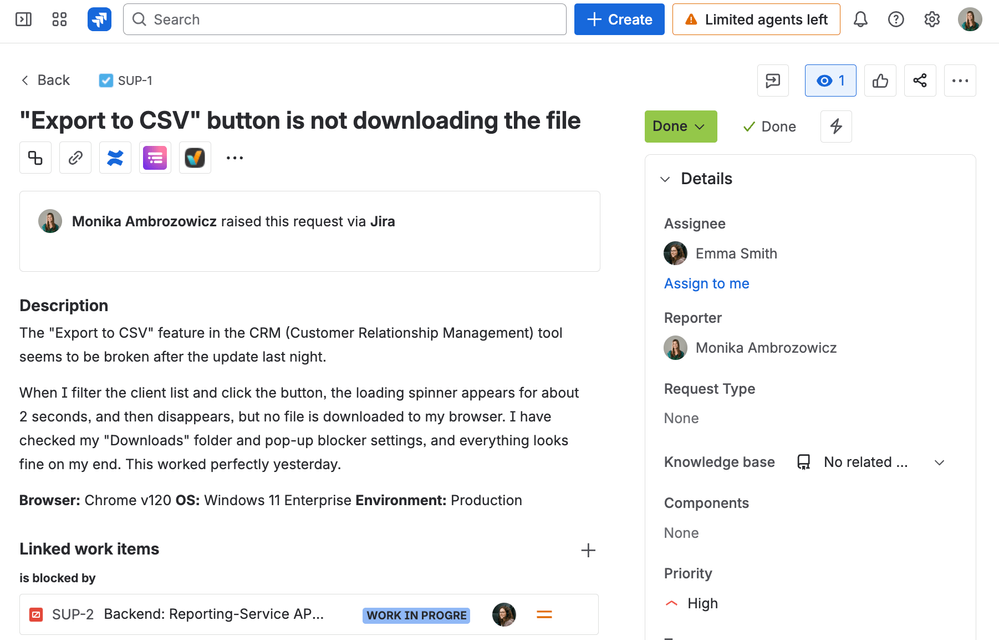Select the purple forms icon on the toolbar
The width and height of the screenshot is (999, 640).
(154, 157)
